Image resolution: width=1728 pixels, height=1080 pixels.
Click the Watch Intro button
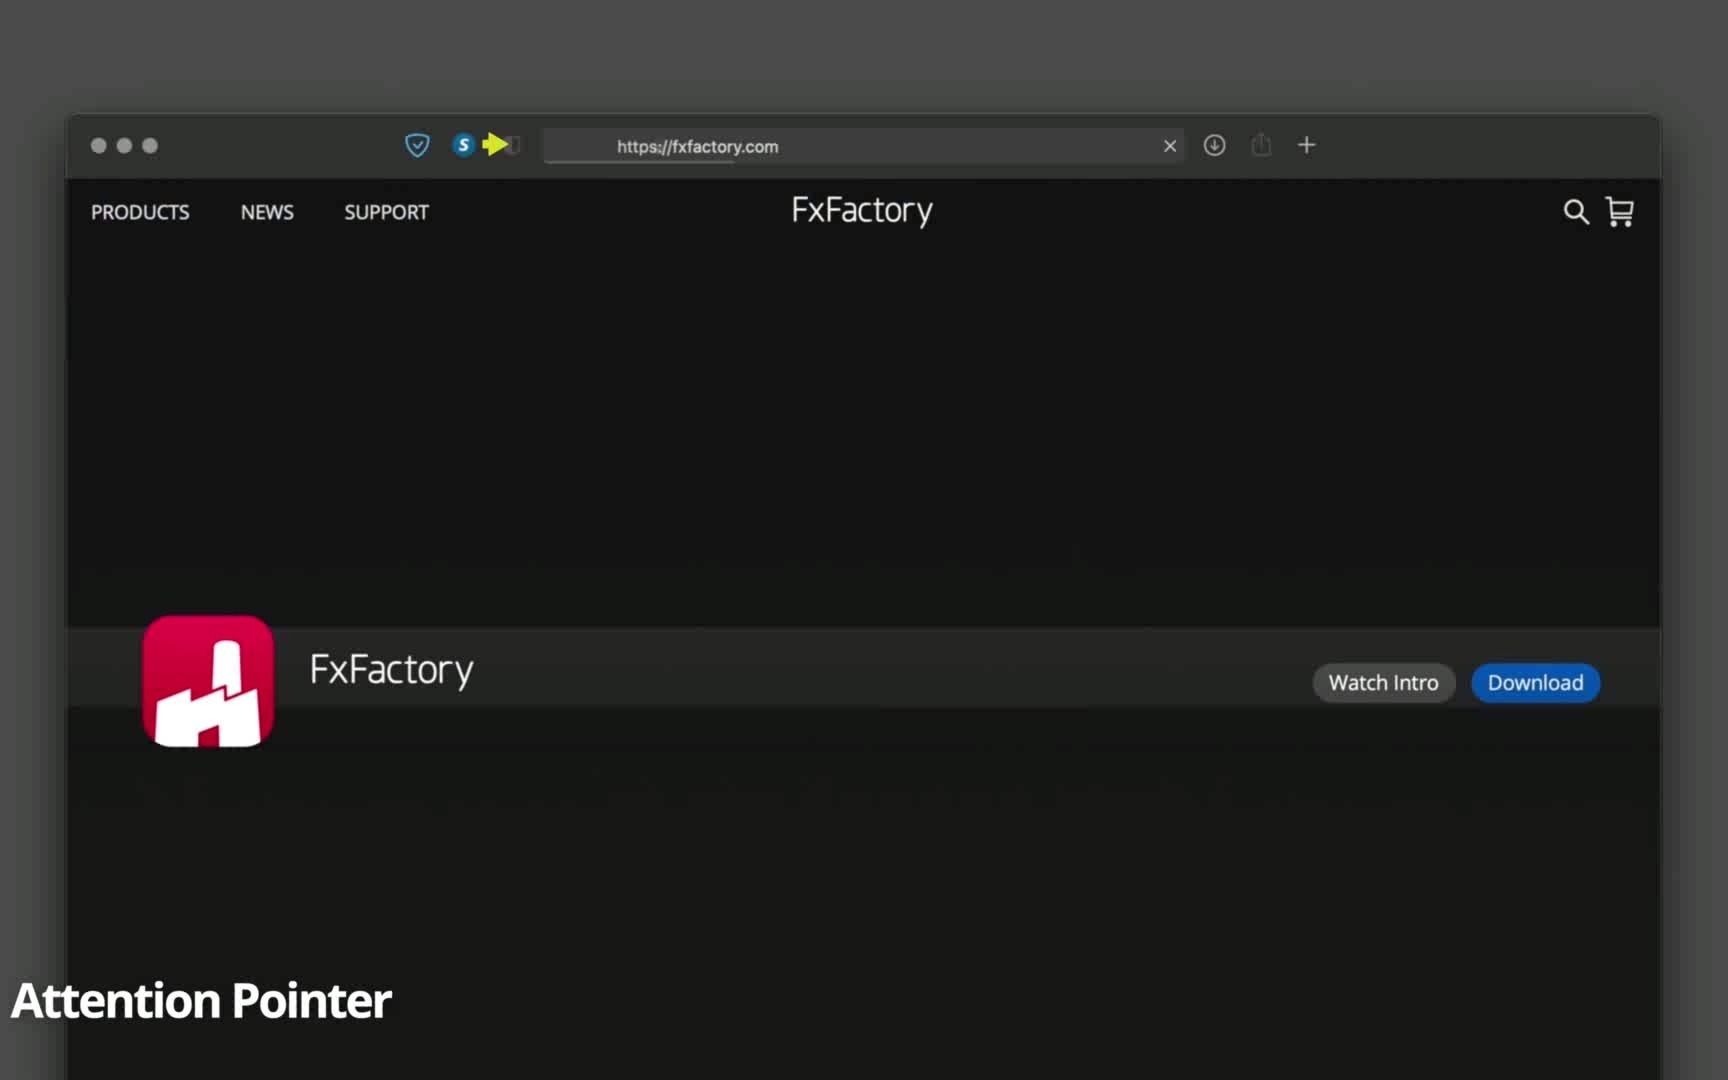1383,683
